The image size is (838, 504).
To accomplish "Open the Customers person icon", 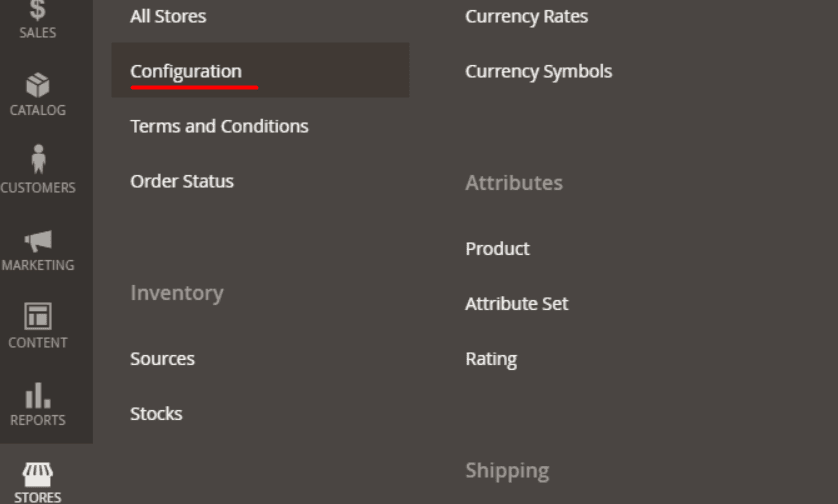I will pyautogui.click(x=38, y=159).
